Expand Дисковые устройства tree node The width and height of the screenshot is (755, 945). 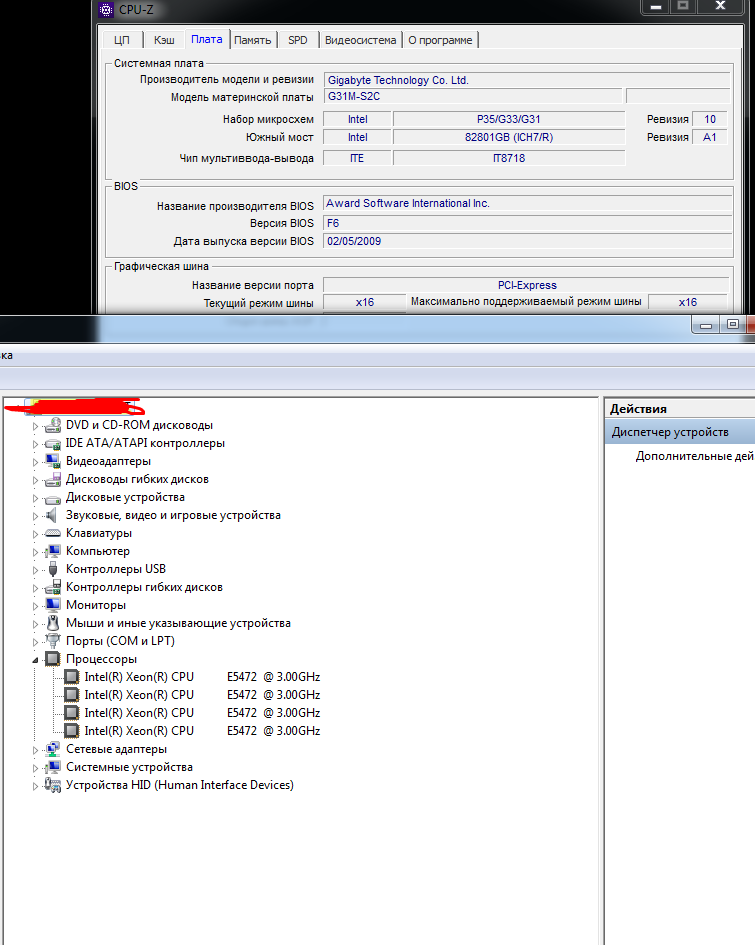[35, 498]
